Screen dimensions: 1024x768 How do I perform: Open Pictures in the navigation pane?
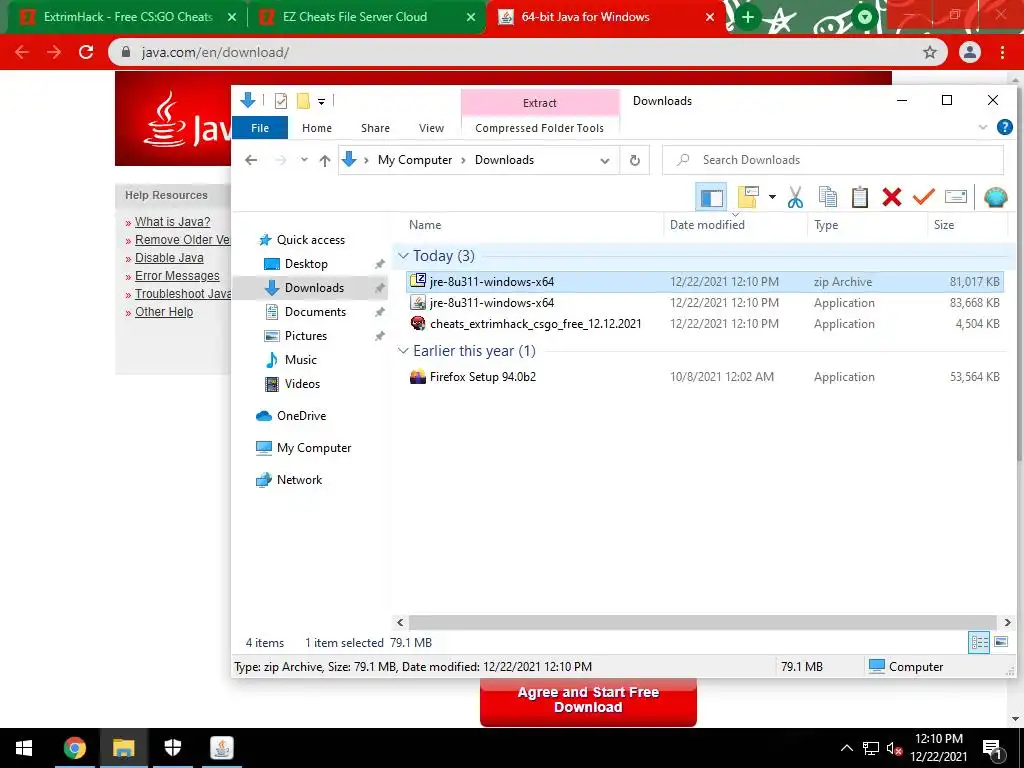point(306,336)
